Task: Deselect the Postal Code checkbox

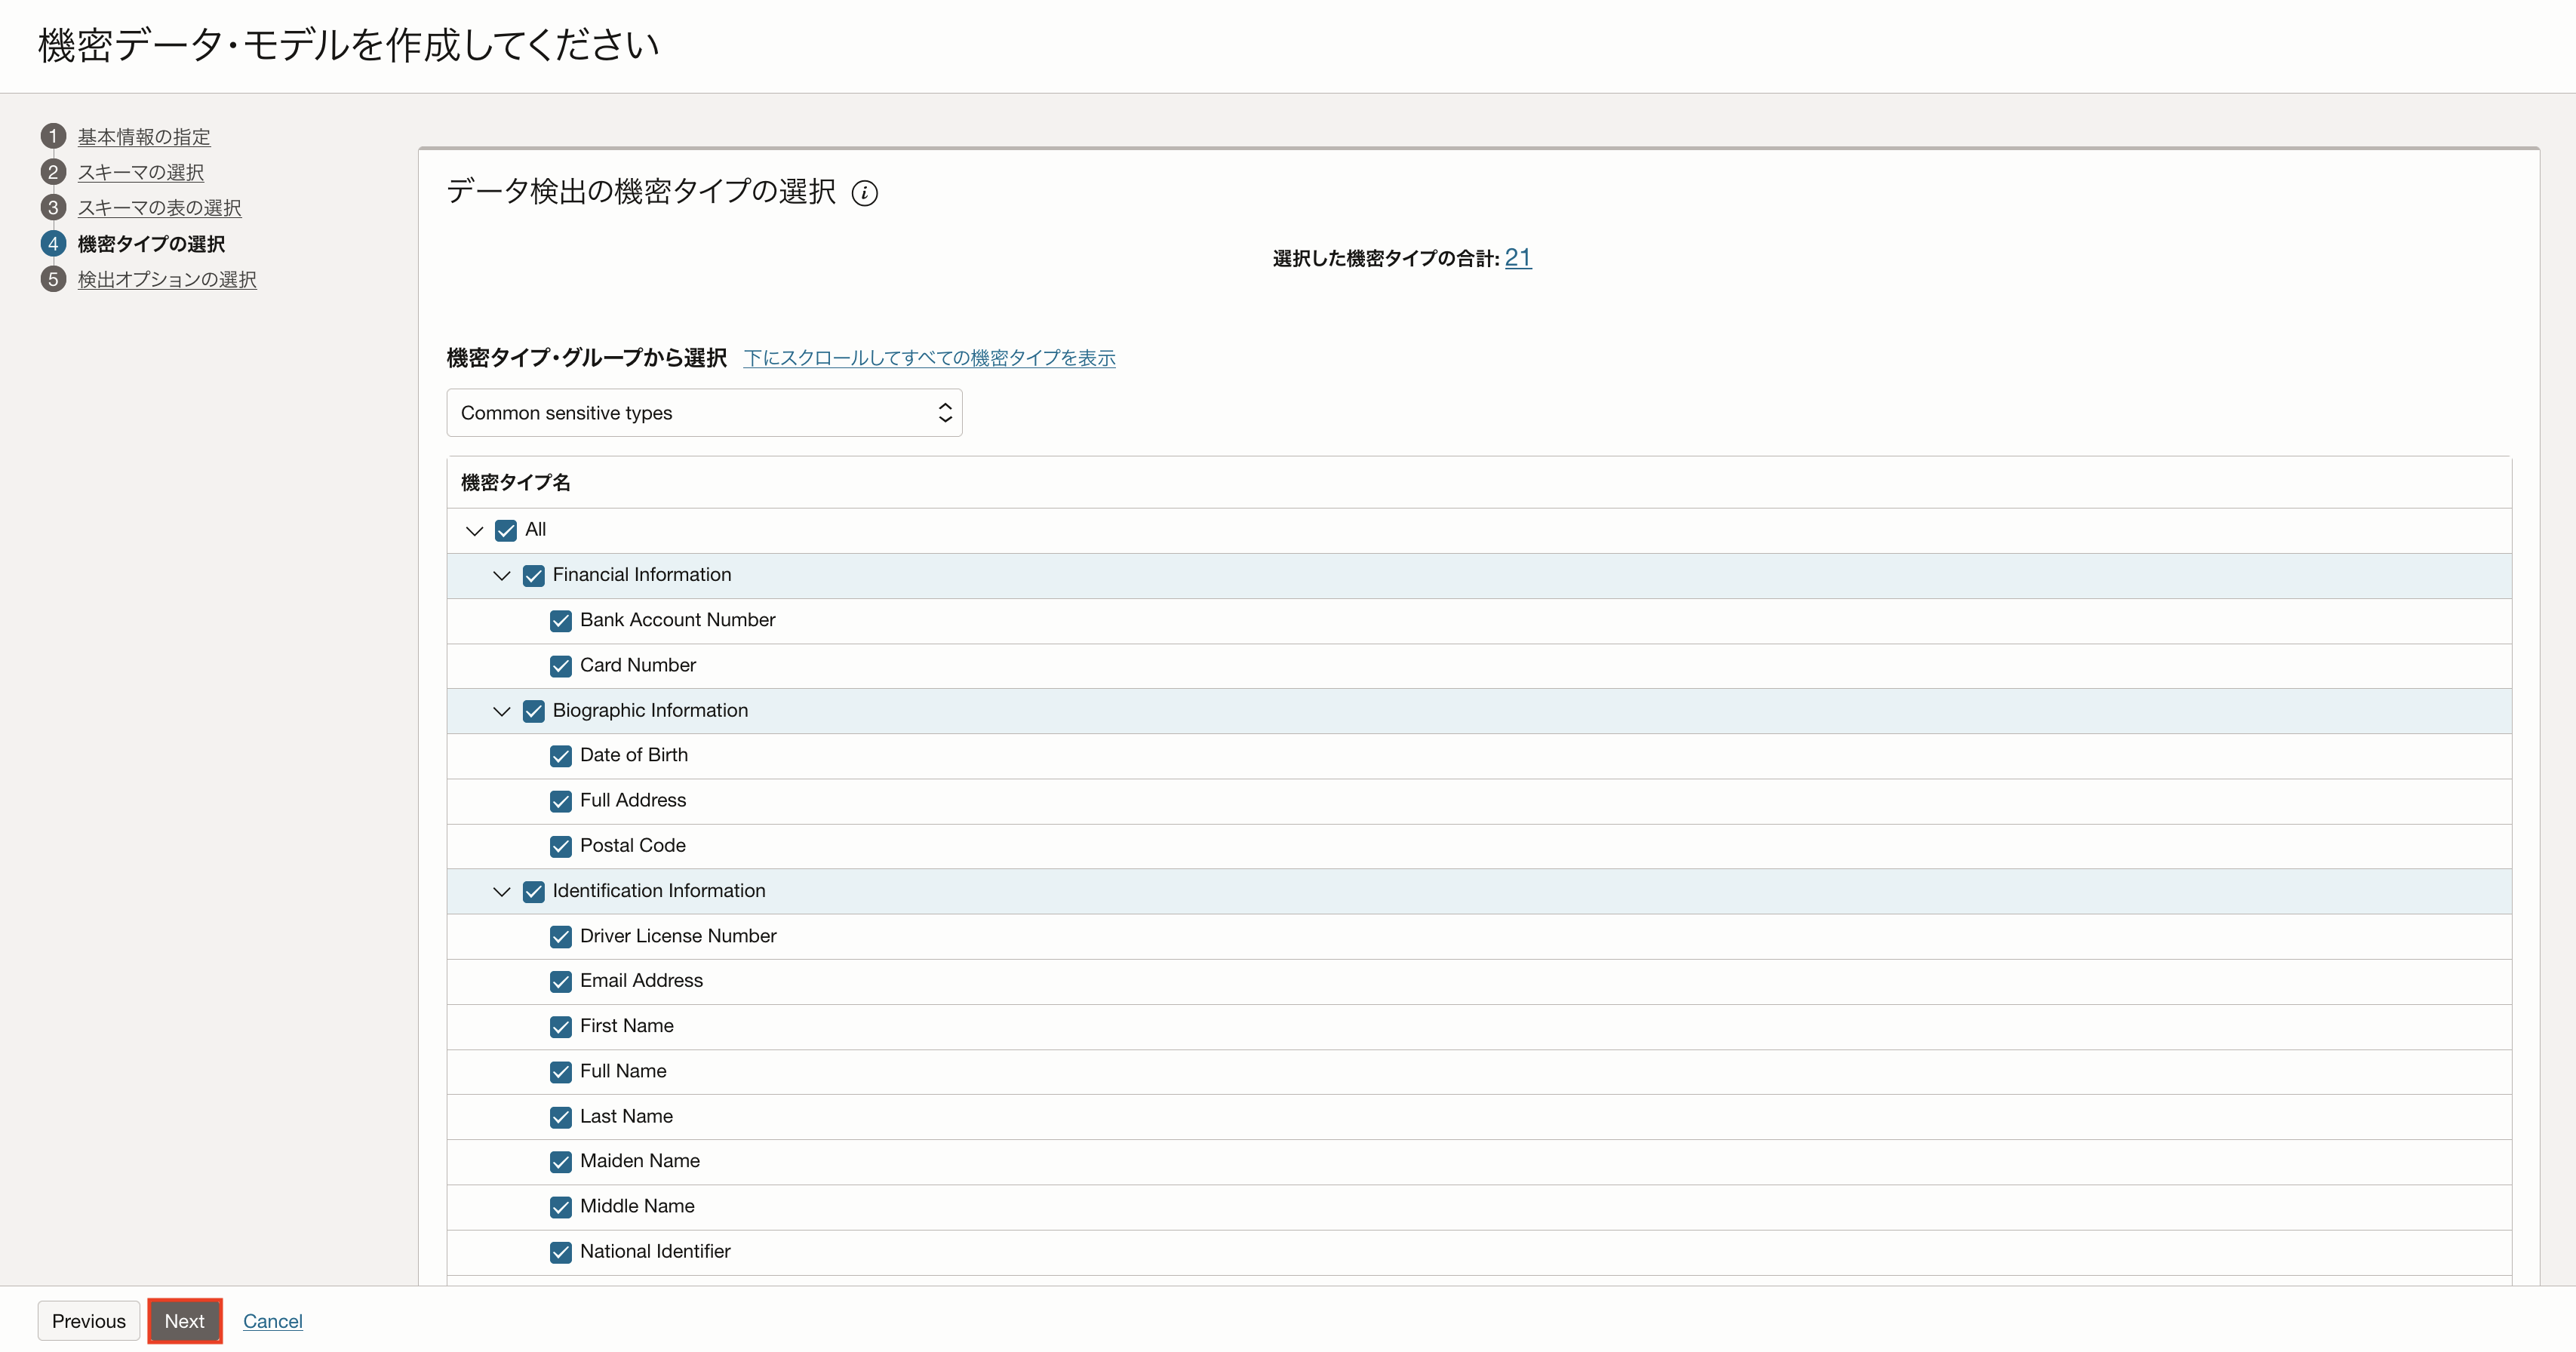Action: pos(561,846)
